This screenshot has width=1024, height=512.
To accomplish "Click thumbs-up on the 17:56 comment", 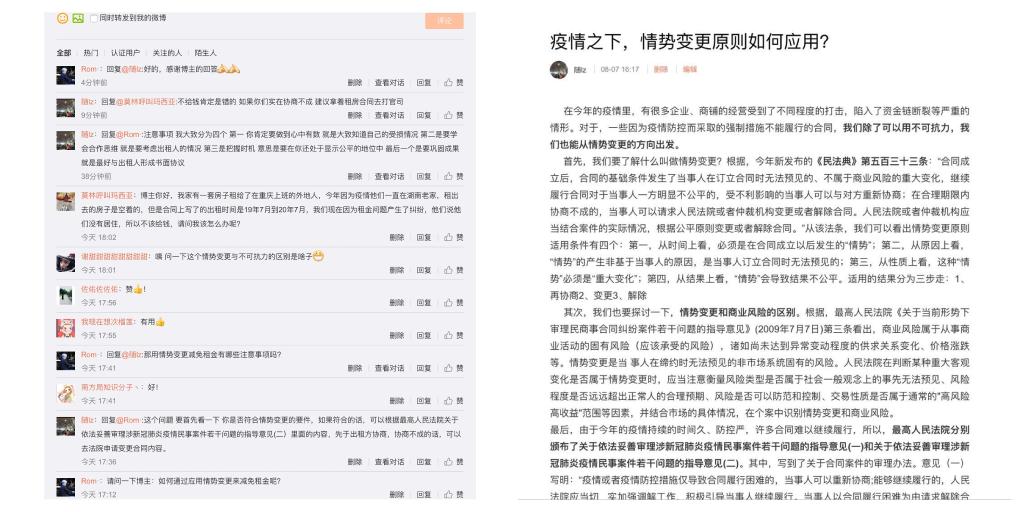I will pos(454,302).
